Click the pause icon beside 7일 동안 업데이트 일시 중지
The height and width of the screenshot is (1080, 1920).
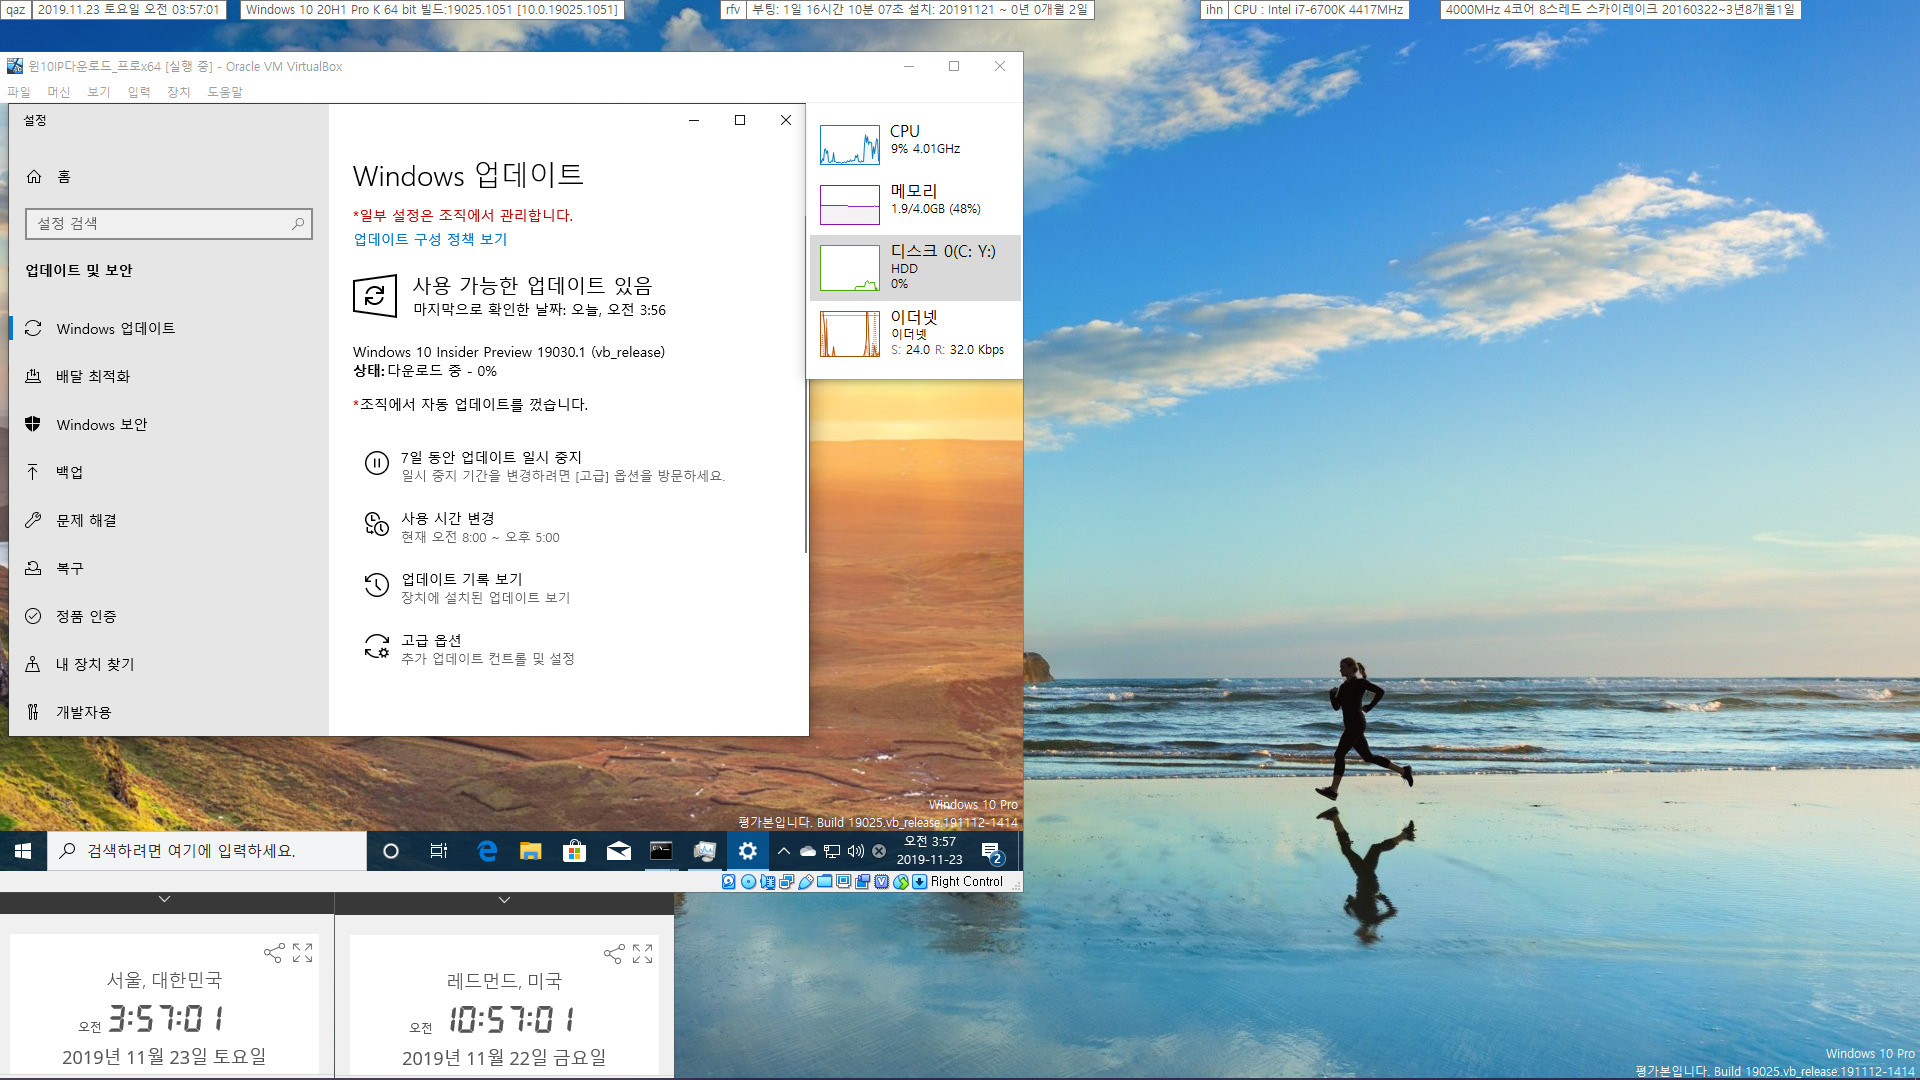pyautogui.click(x=376, y=464)
